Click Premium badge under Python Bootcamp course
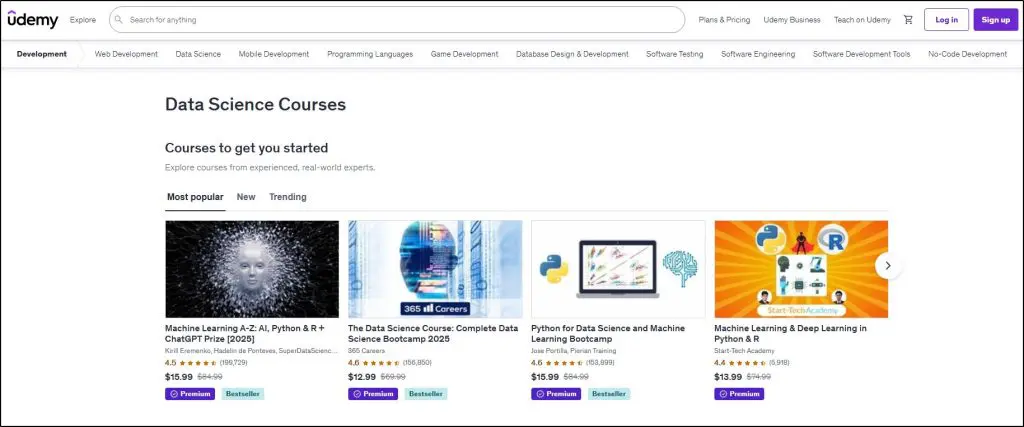Screen dimensions: 1024x427 coord(556,394)
